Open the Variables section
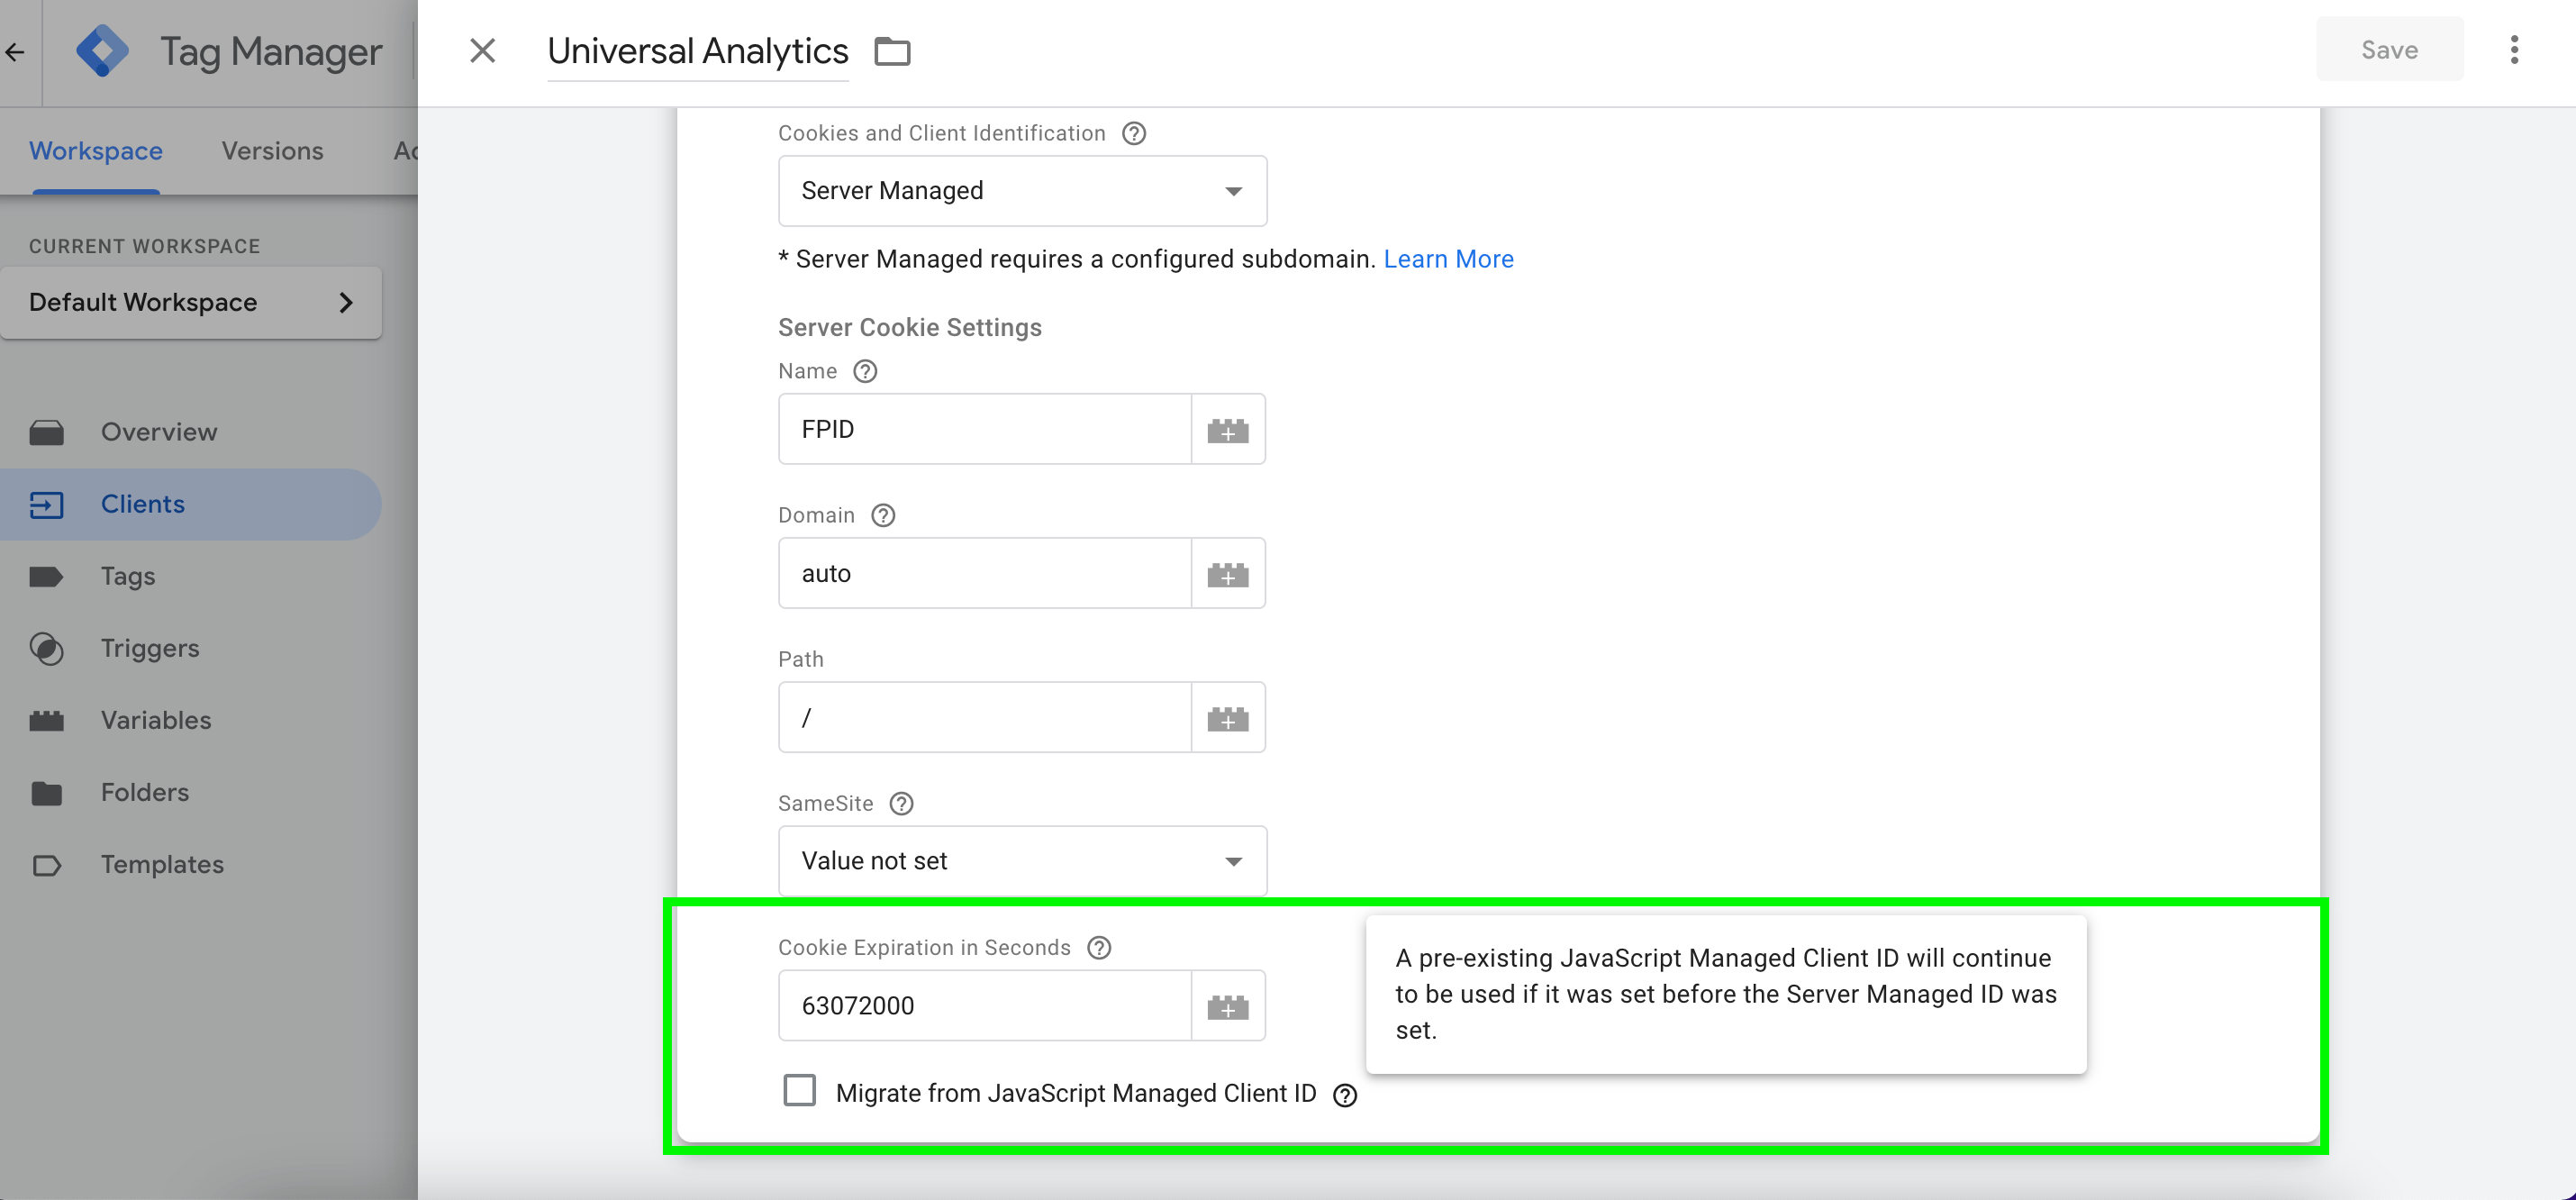Image resolution: width=2576 pixels, height=1200 pixels. pos(190,720)
